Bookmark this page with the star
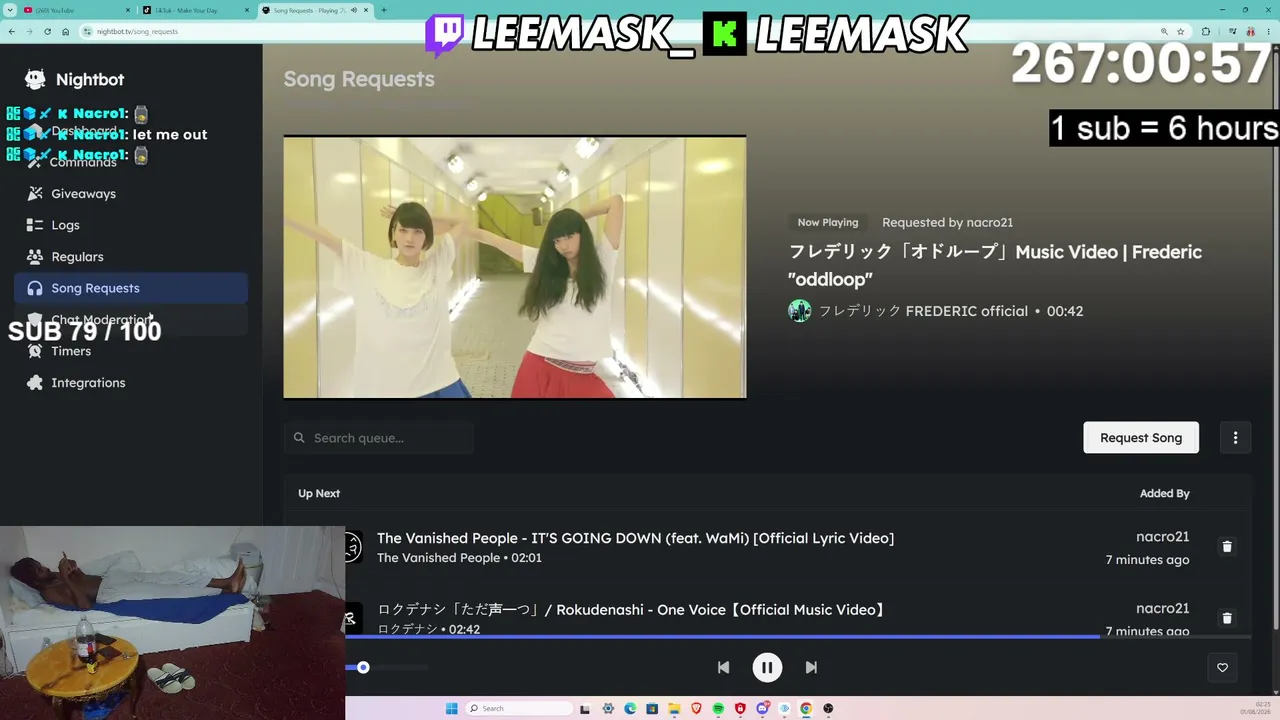 [1180, 31]
